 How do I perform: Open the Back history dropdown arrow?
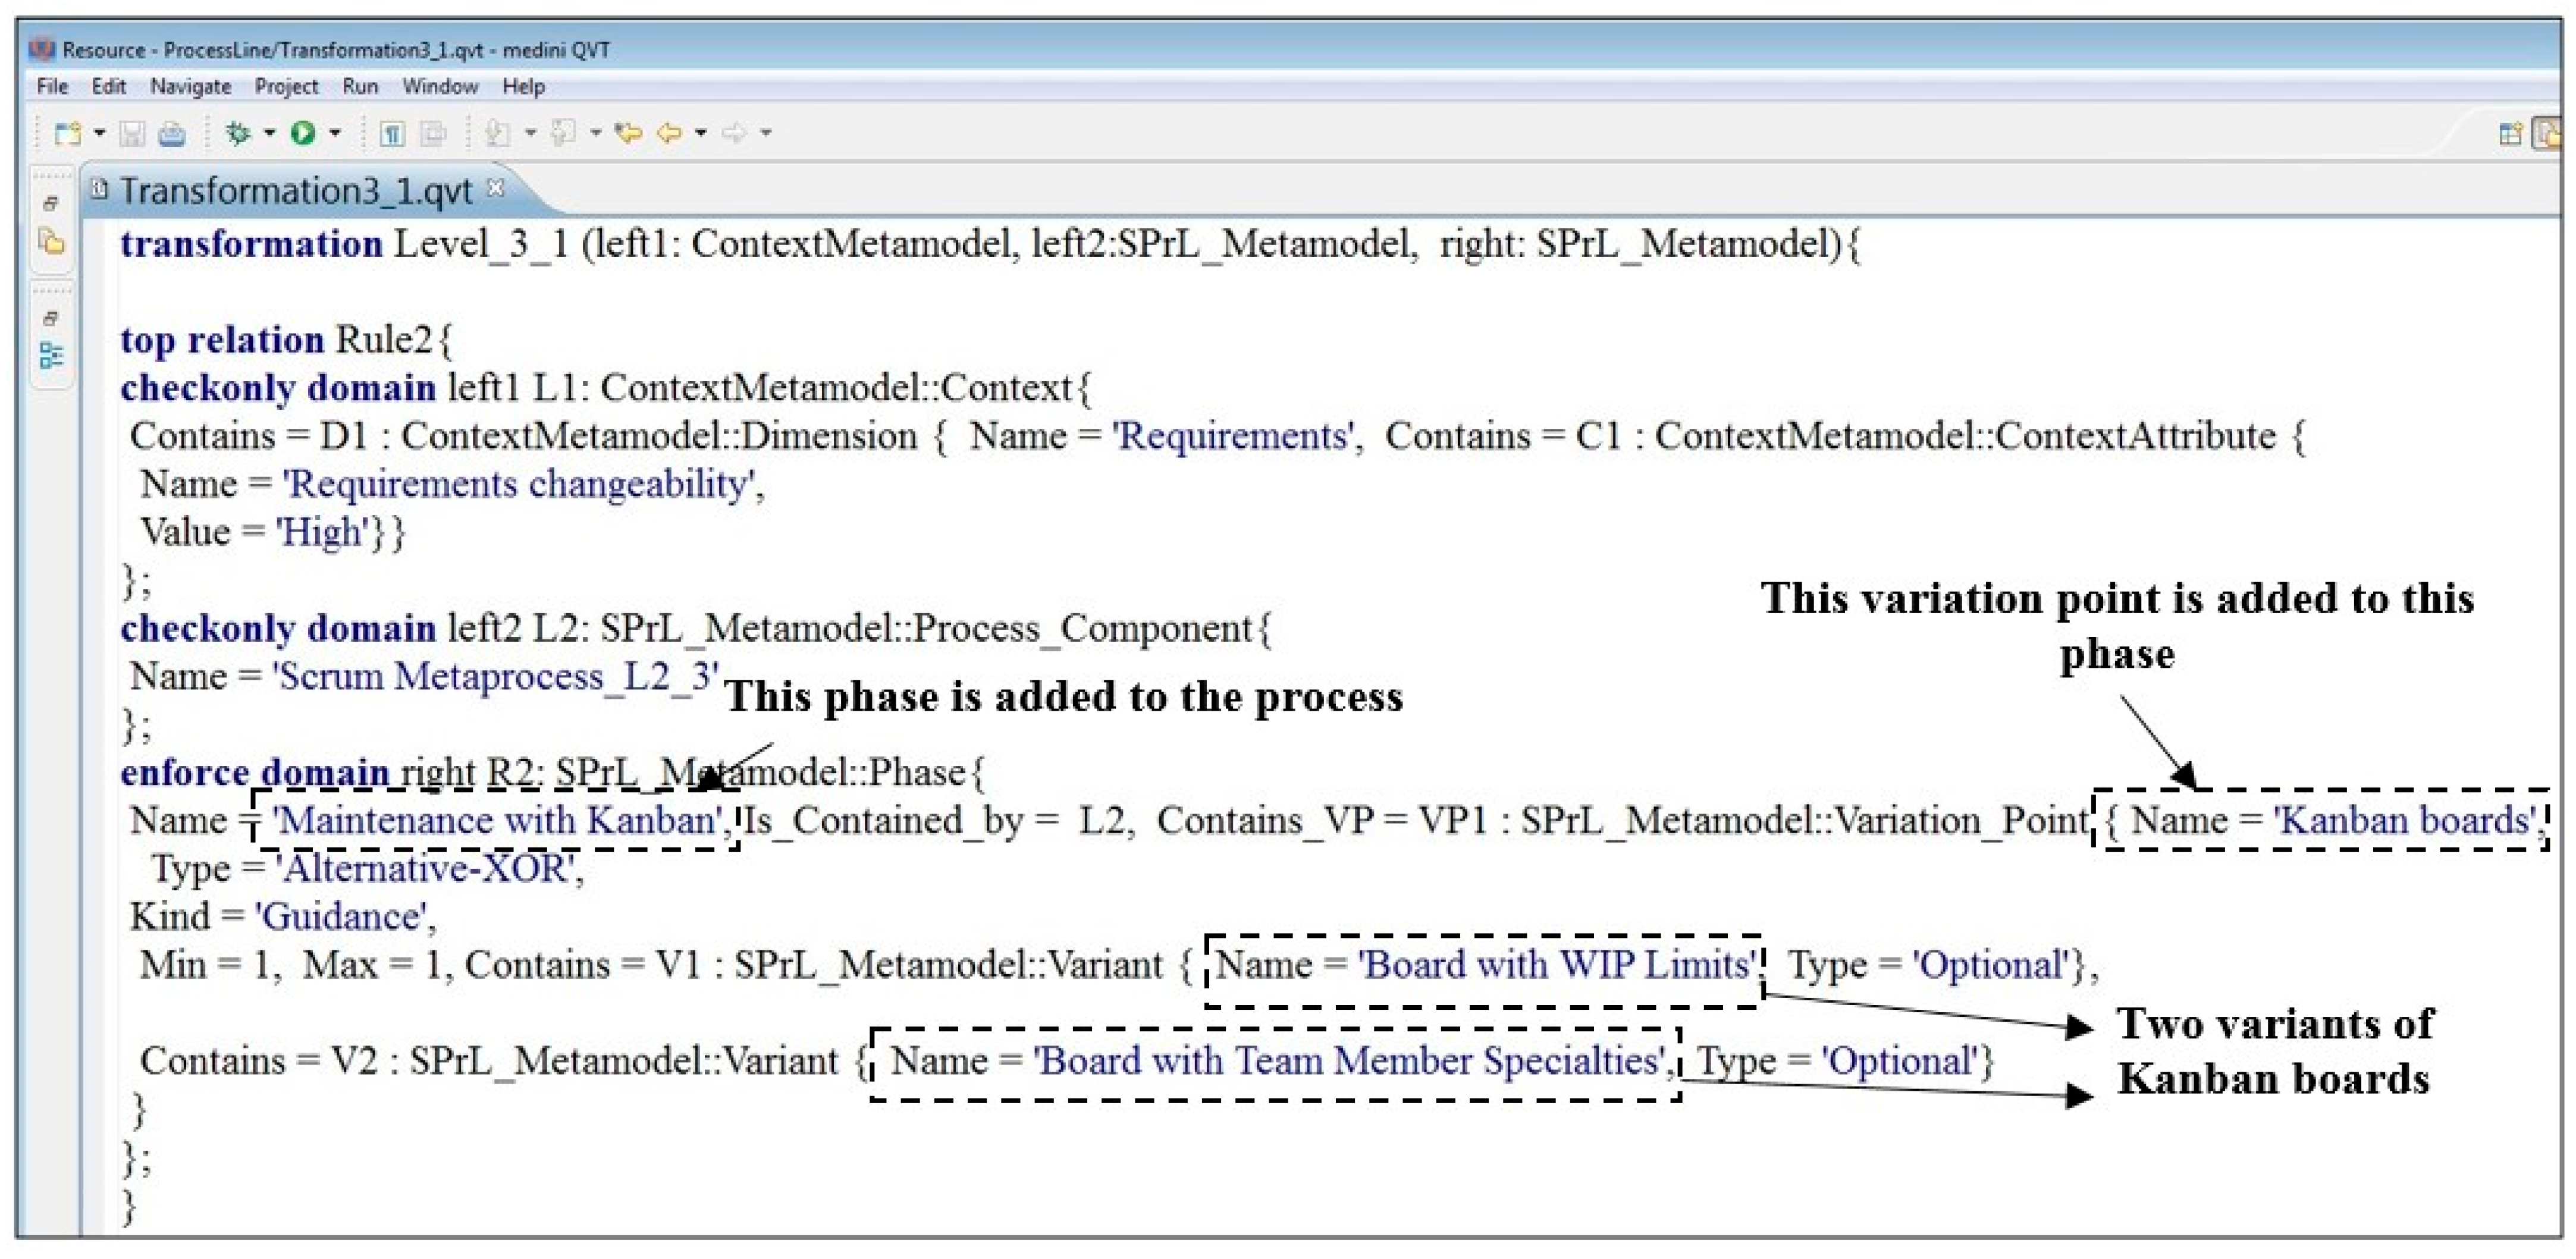701,133
